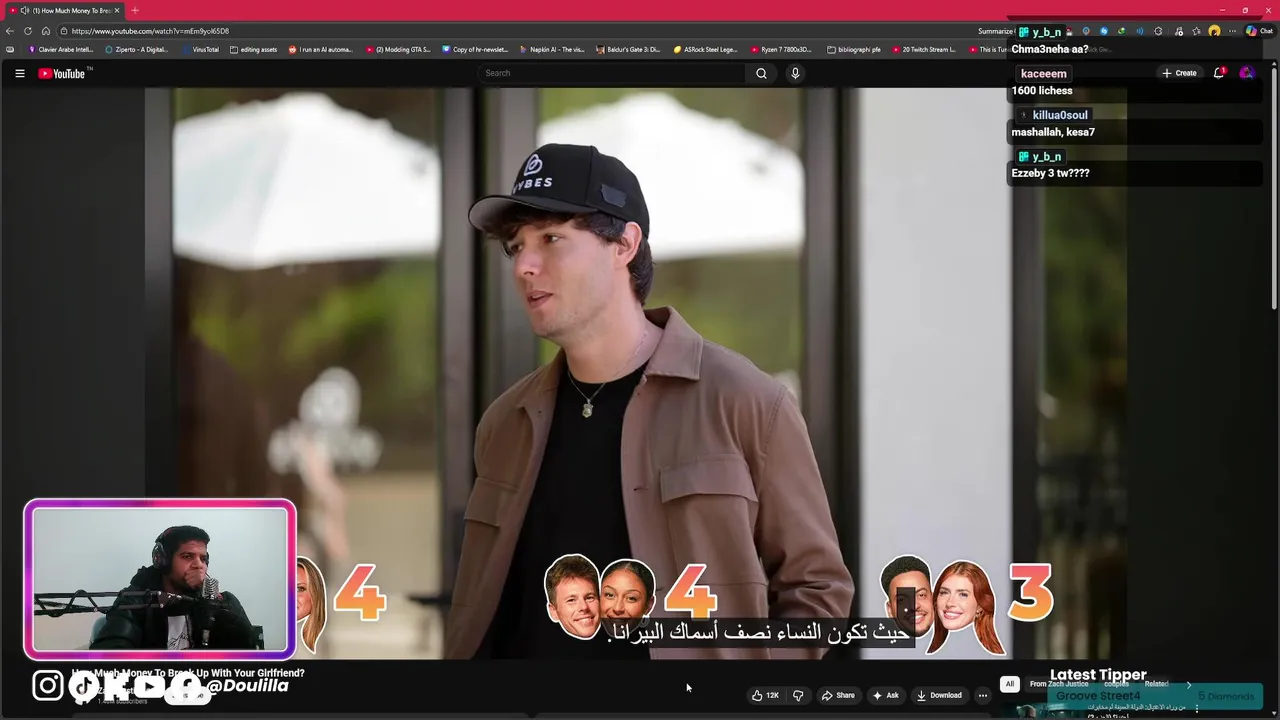Open the Ask AI button

coord(886,695)
